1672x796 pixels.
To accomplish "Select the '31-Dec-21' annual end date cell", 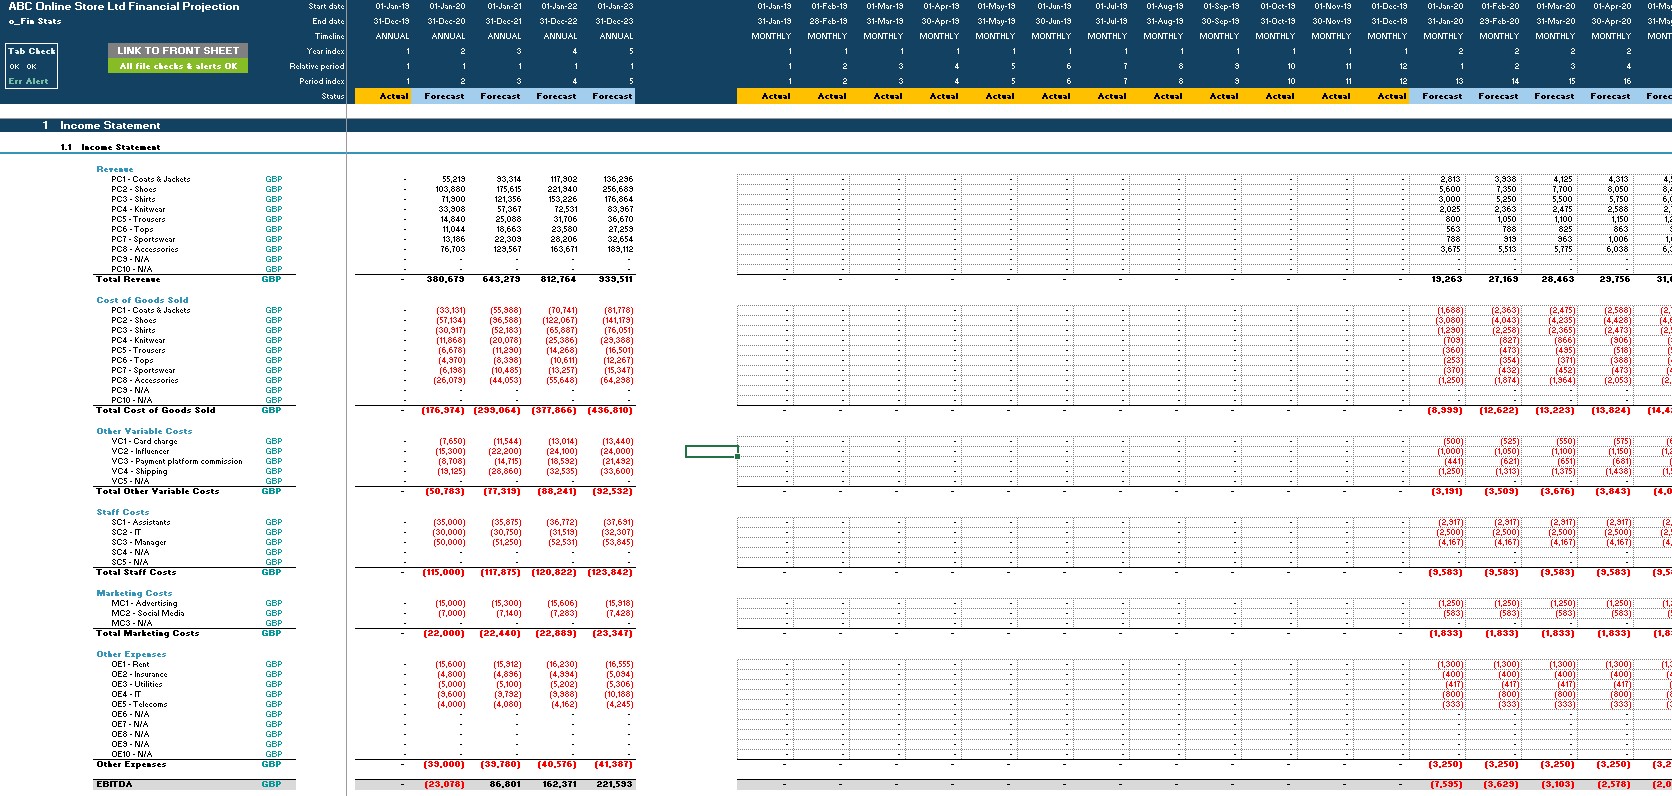I will tap(504, 21).
